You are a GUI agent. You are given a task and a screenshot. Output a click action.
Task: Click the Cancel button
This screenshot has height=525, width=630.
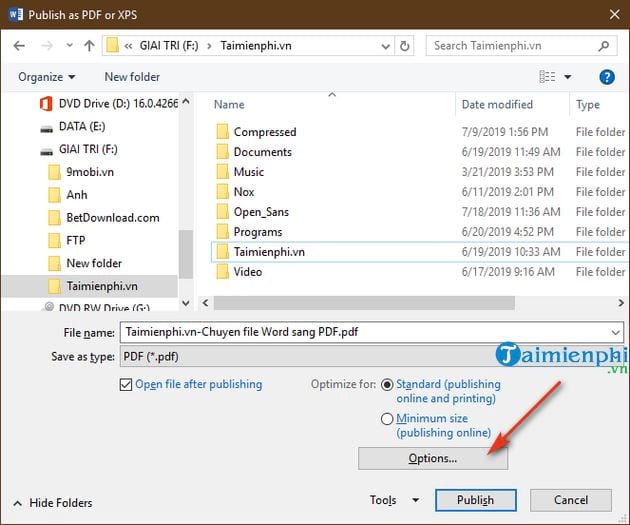(x=571, y=500)
